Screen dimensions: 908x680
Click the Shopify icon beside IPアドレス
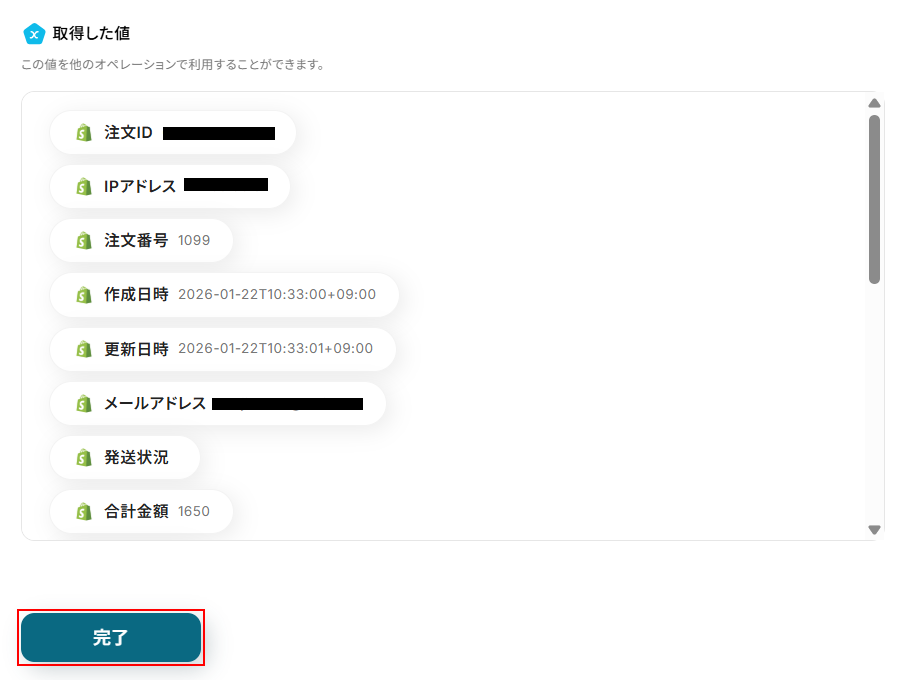point(84,187)
